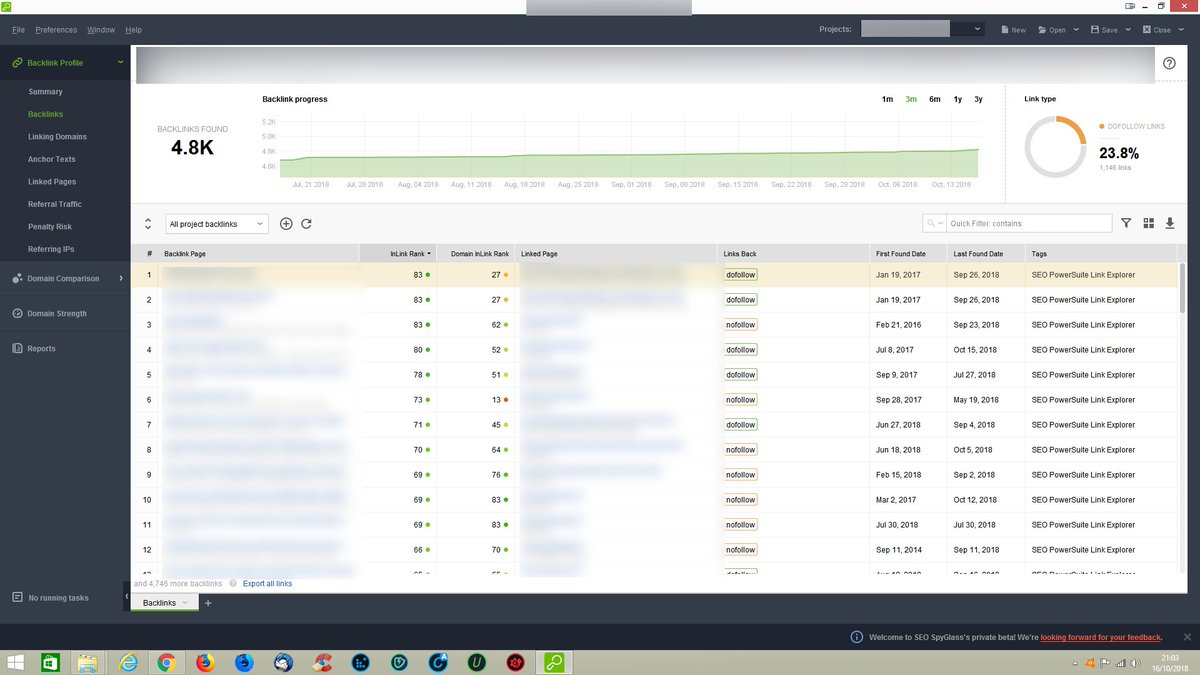This screenshot has height=675, width=1200.
Task: Click the No running tasks list icon
Action: pyautogui.click(x=17, y=597)
